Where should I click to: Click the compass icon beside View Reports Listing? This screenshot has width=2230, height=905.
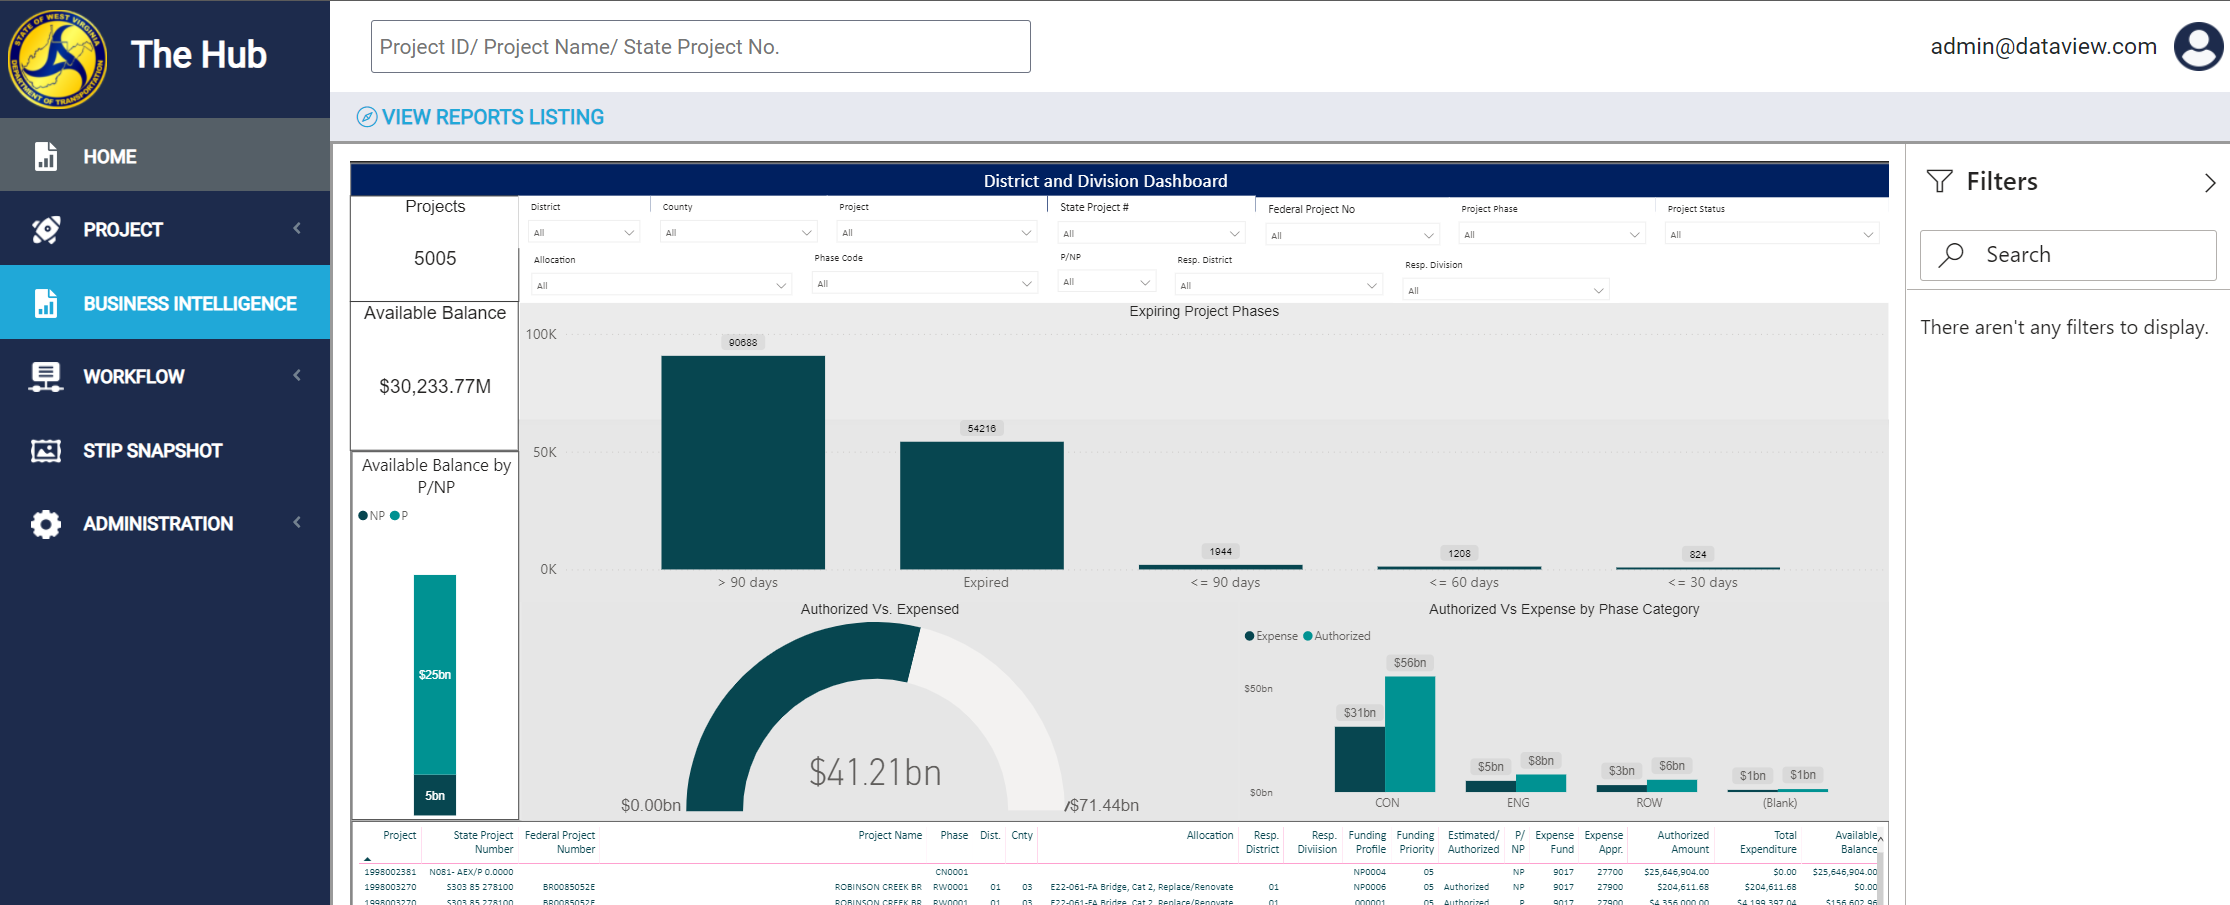click(367, 117)
